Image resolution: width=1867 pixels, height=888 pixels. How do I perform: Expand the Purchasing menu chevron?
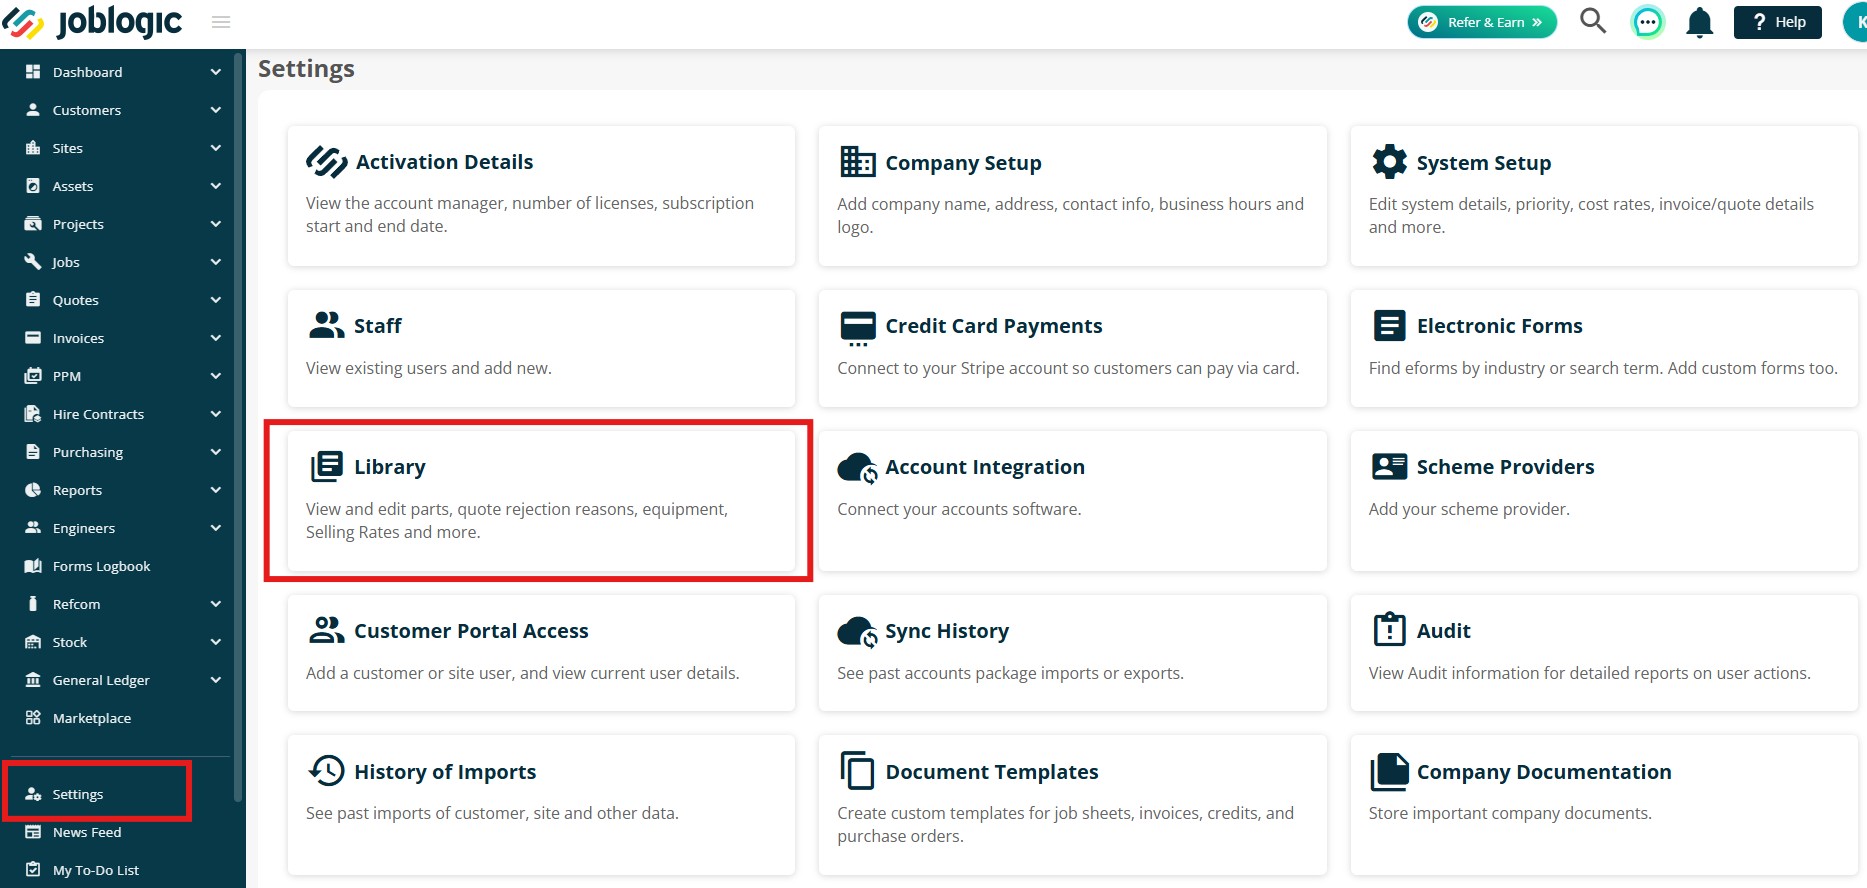[216, 452]
